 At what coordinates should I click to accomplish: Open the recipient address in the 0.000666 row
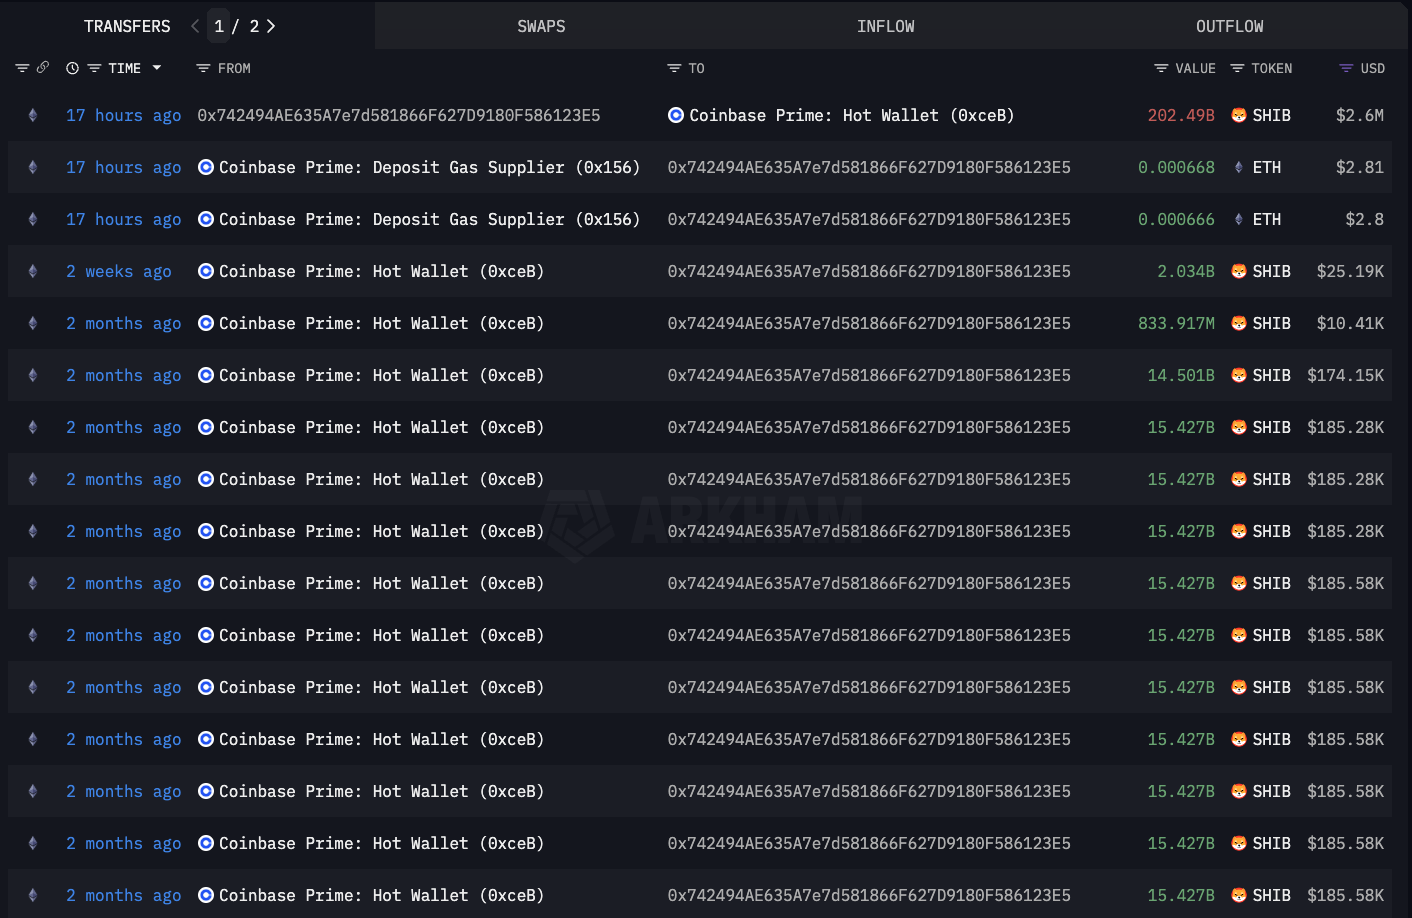click(869, 219)
